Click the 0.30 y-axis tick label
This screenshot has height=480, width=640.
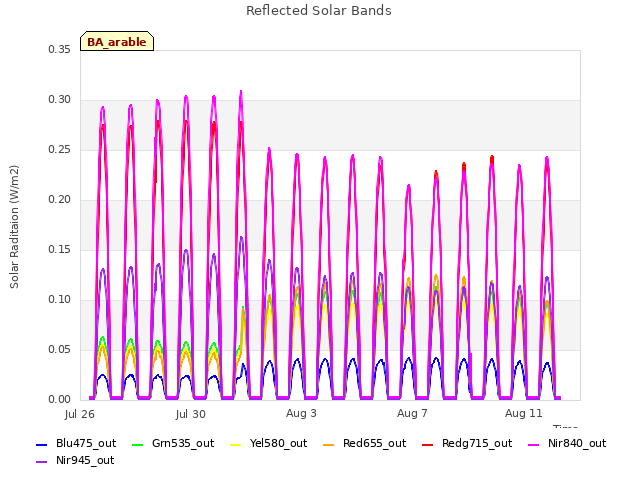(60, 100)
